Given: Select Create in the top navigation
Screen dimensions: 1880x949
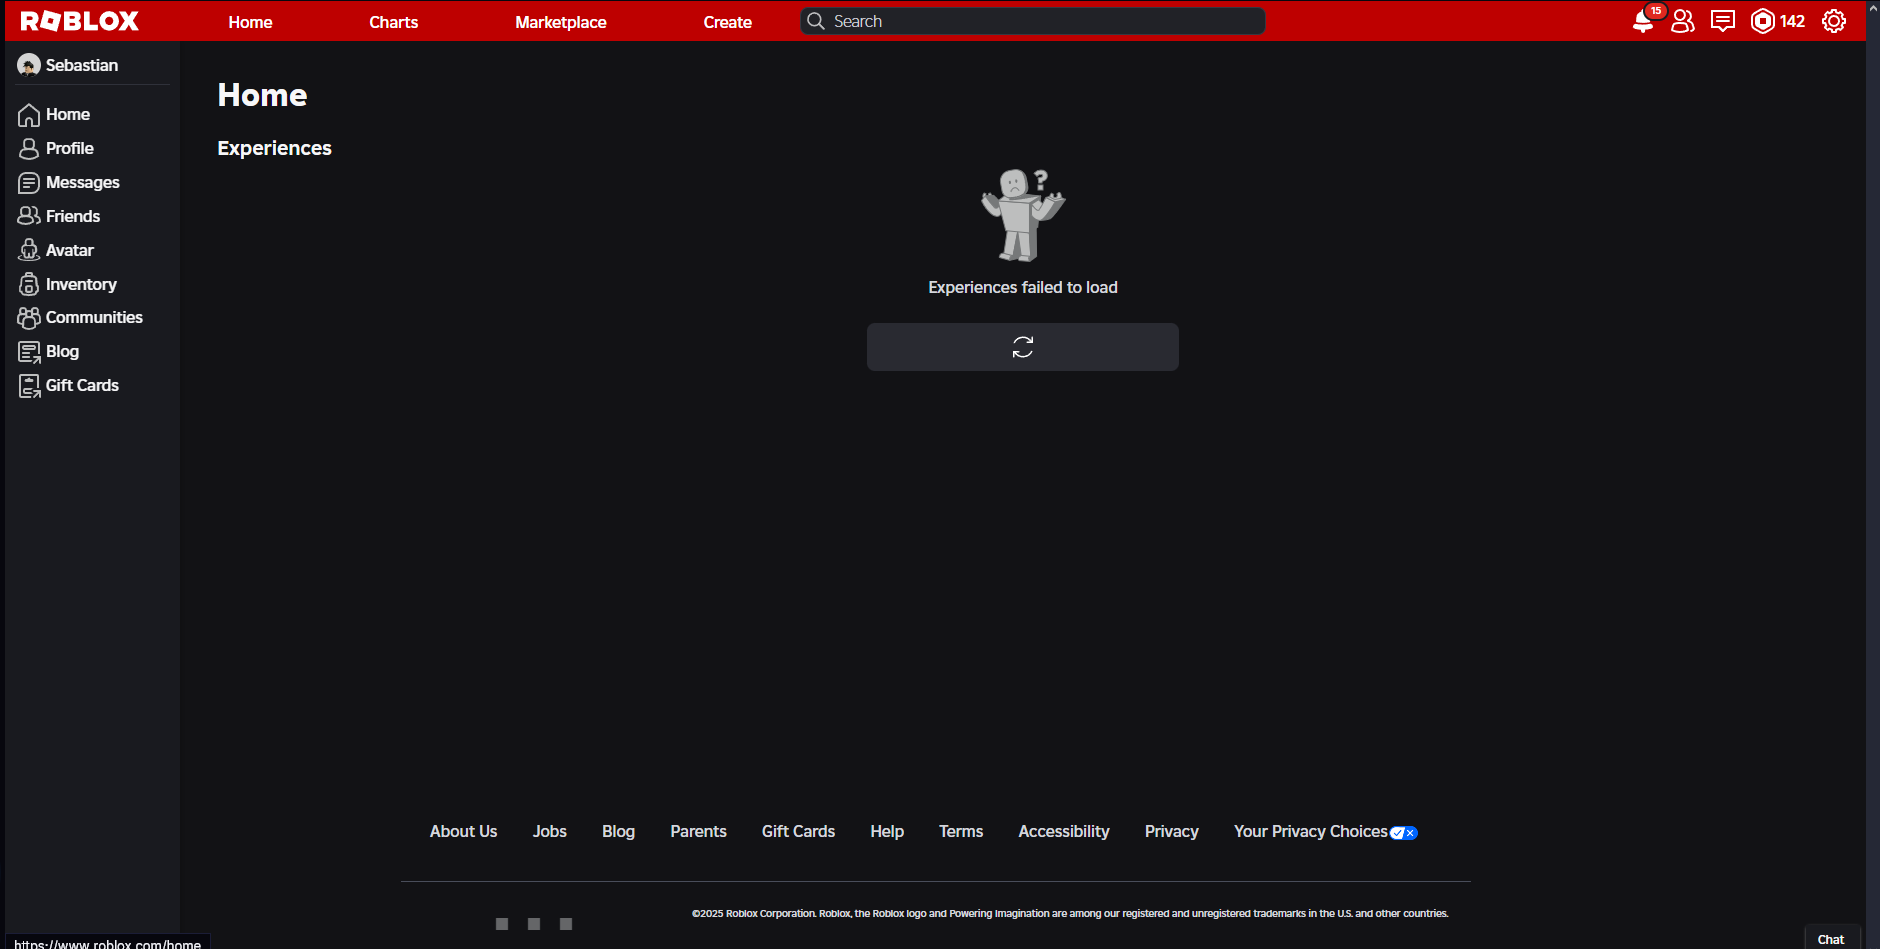Looking at the screenshot, I should coord(727,22).
